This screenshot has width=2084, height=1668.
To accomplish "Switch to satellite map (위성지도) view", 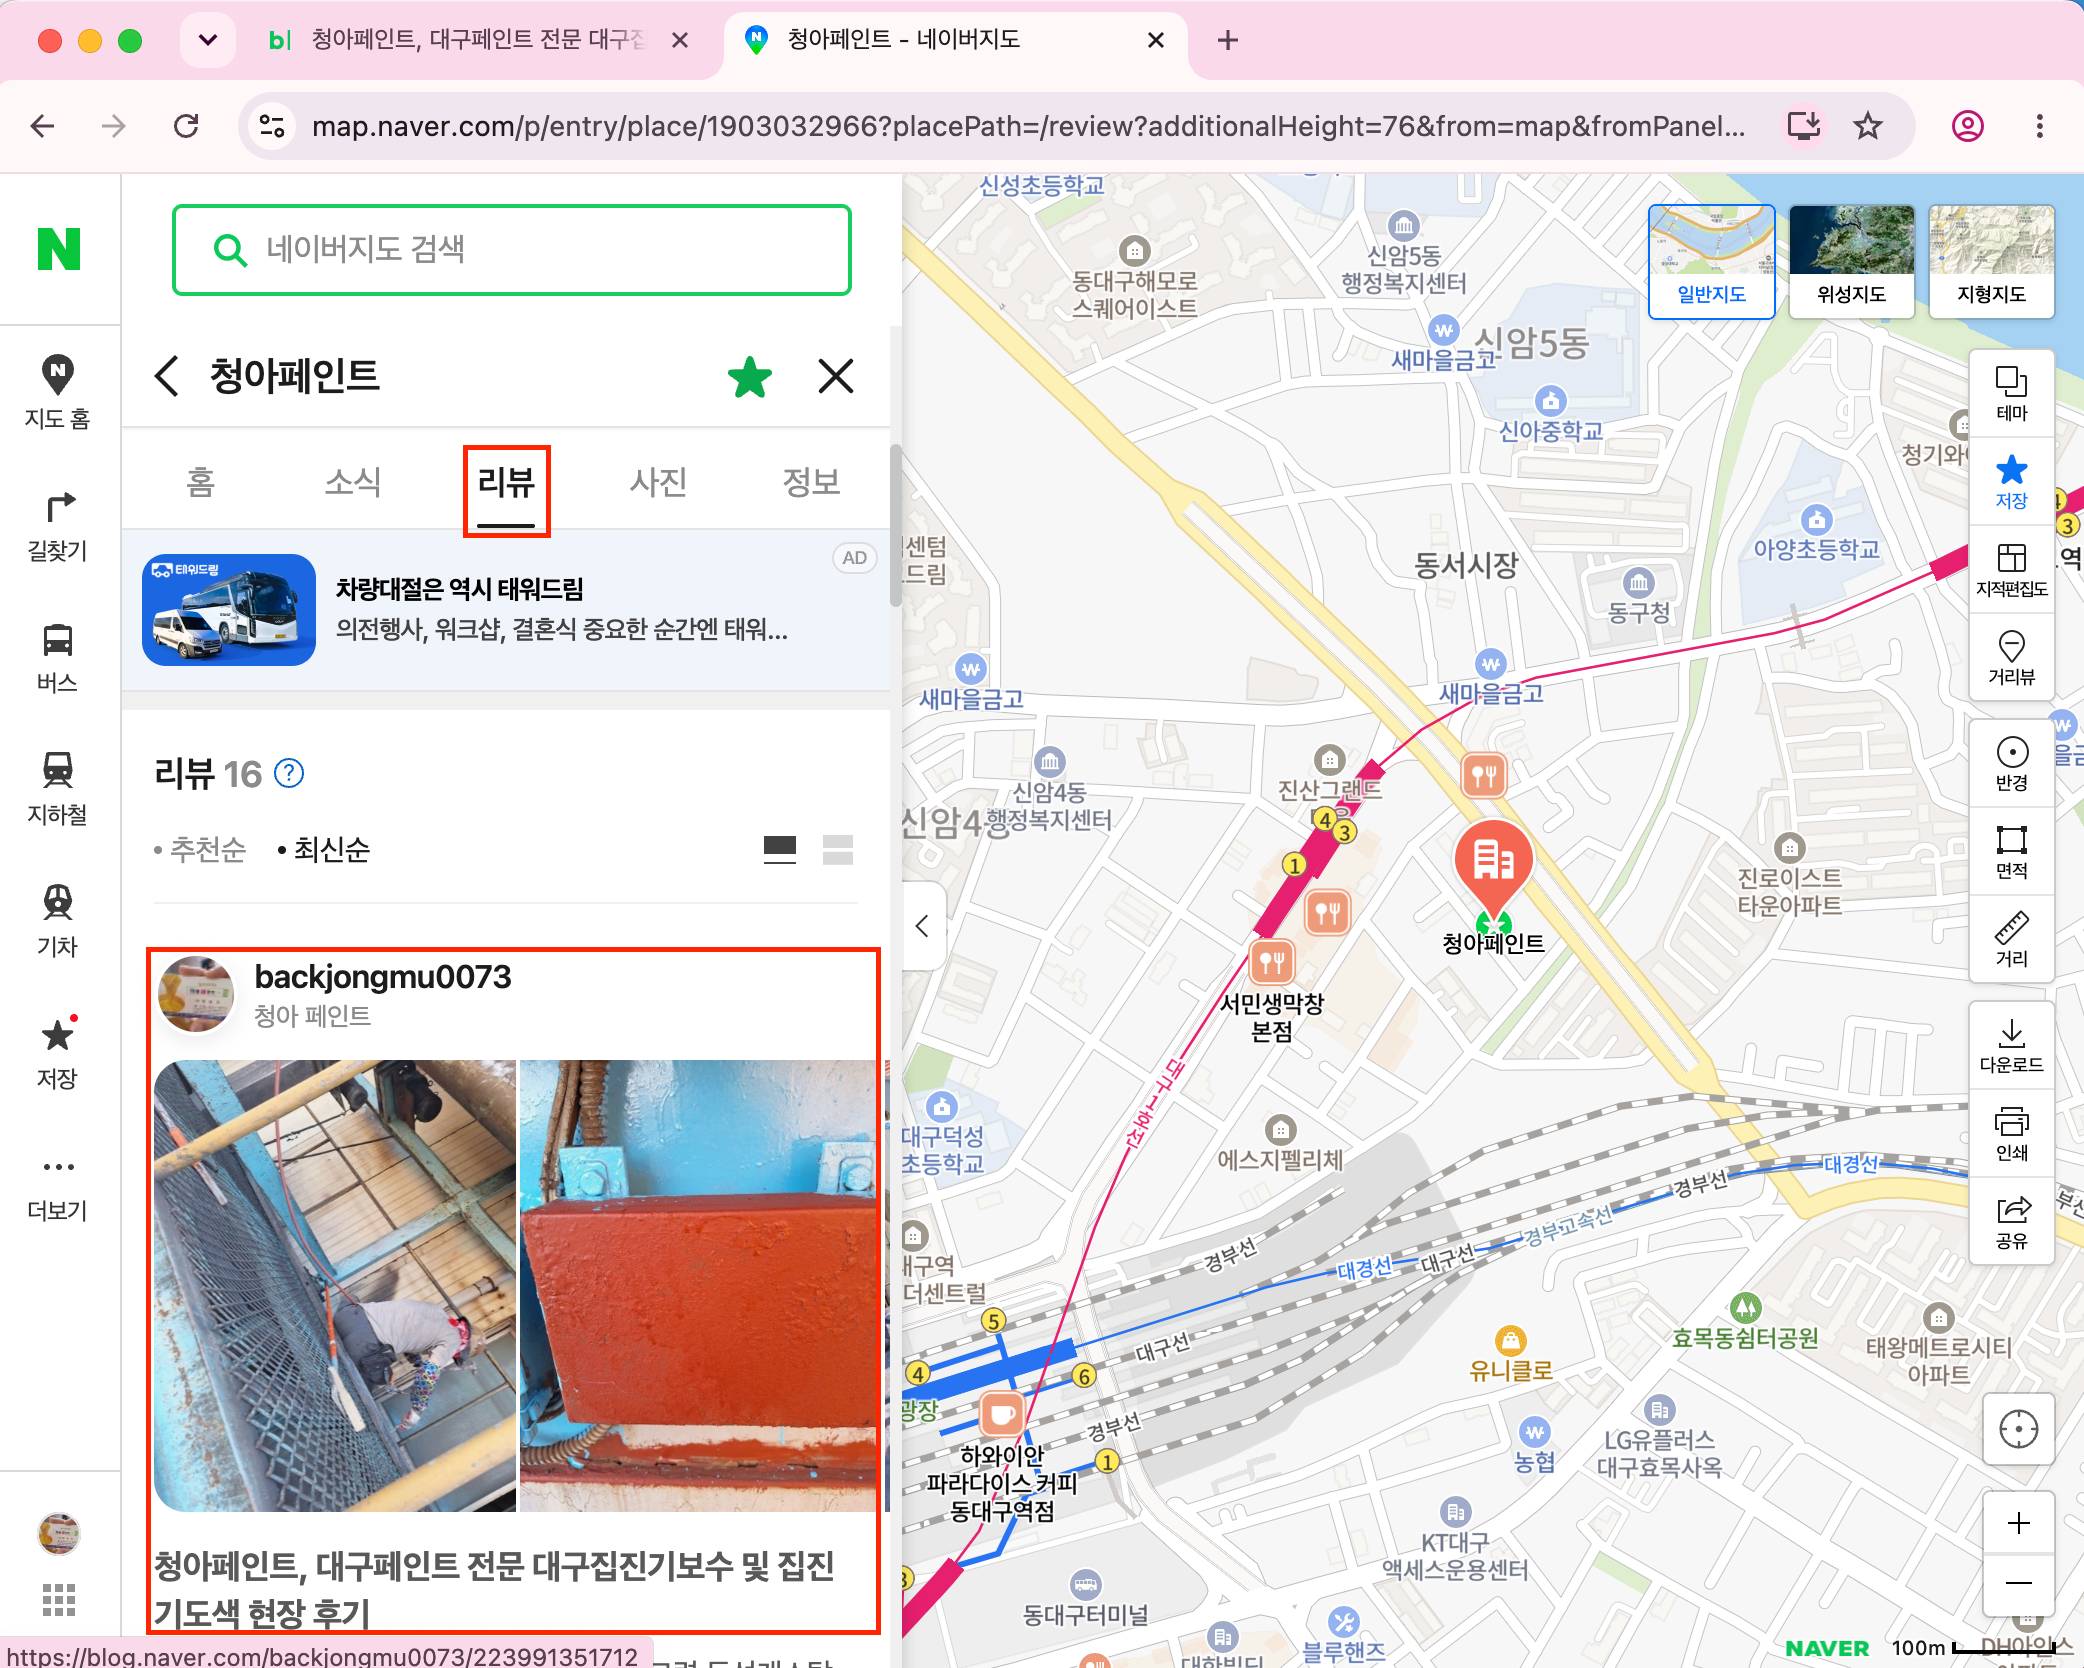I will [1851, 262].
